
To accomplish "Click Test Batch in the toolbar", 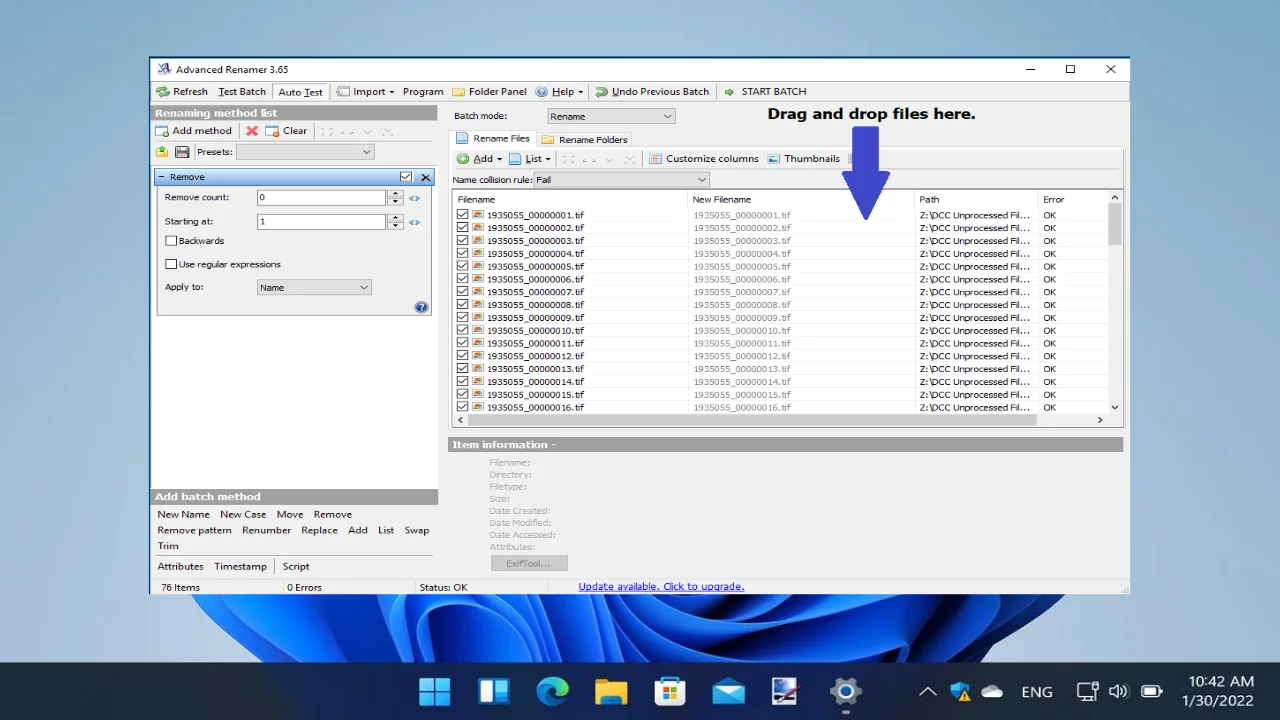I will tap(242, 91).
